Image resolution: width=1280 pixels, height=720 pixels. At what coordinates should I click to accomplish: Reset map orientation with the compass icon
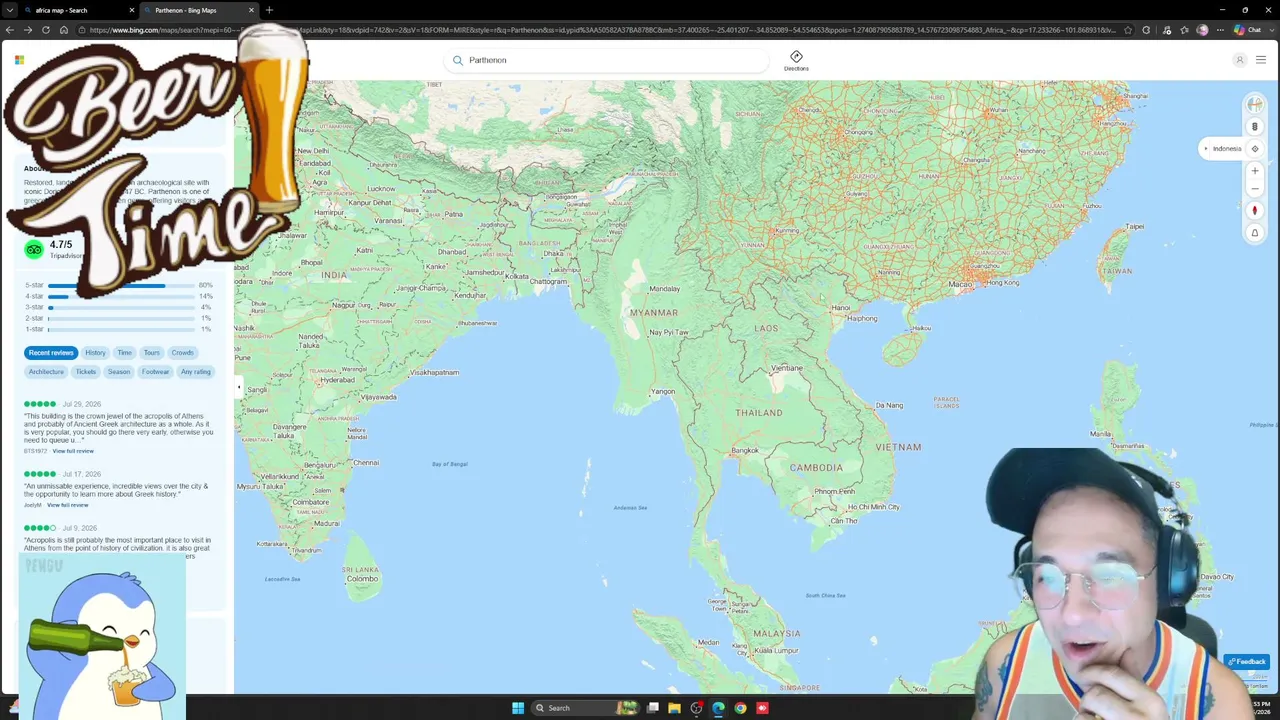1255,211
